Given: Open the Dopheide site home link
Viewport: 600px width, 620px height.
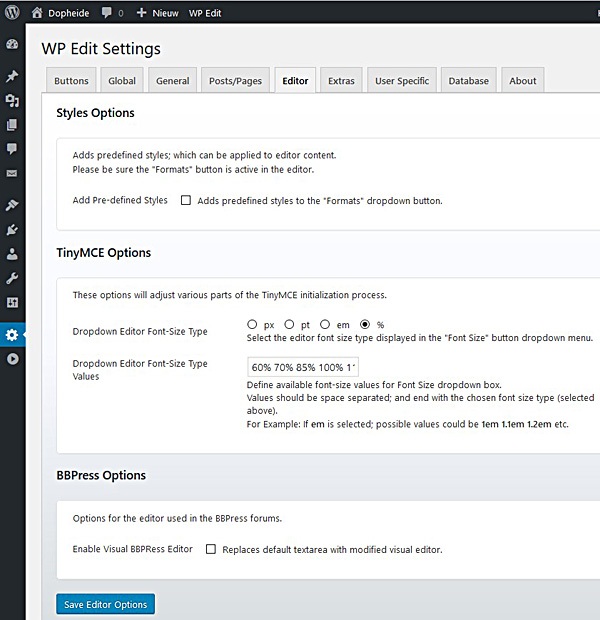Looking at the screenshot, I should click(x=61, y=13).
